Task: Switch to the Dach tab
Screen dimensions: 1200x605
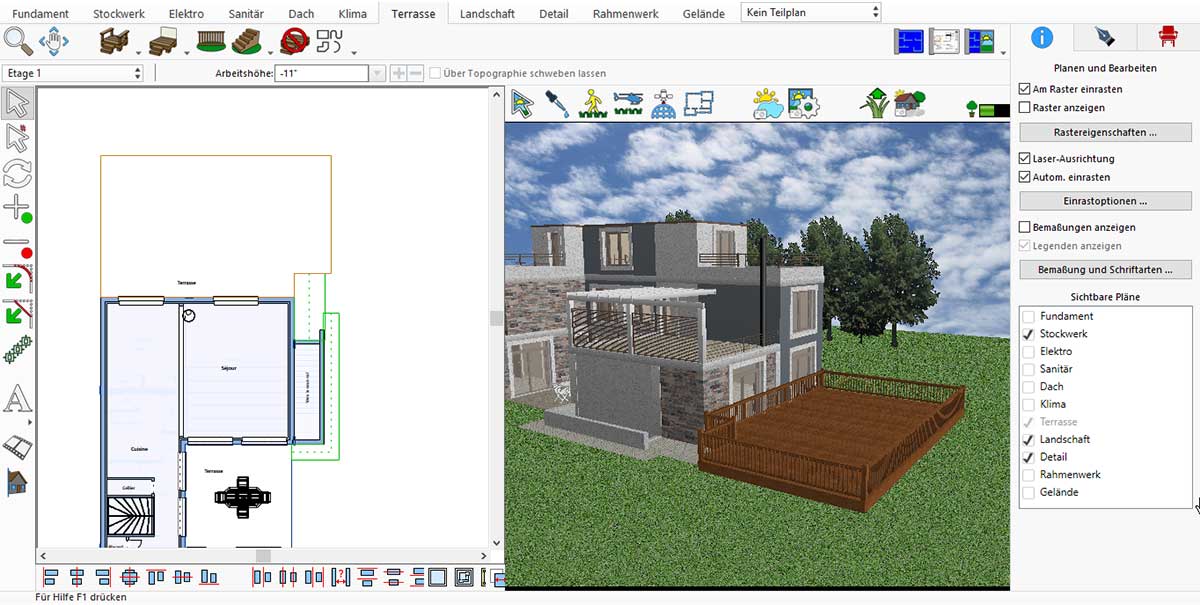Action: coord(300,13)
